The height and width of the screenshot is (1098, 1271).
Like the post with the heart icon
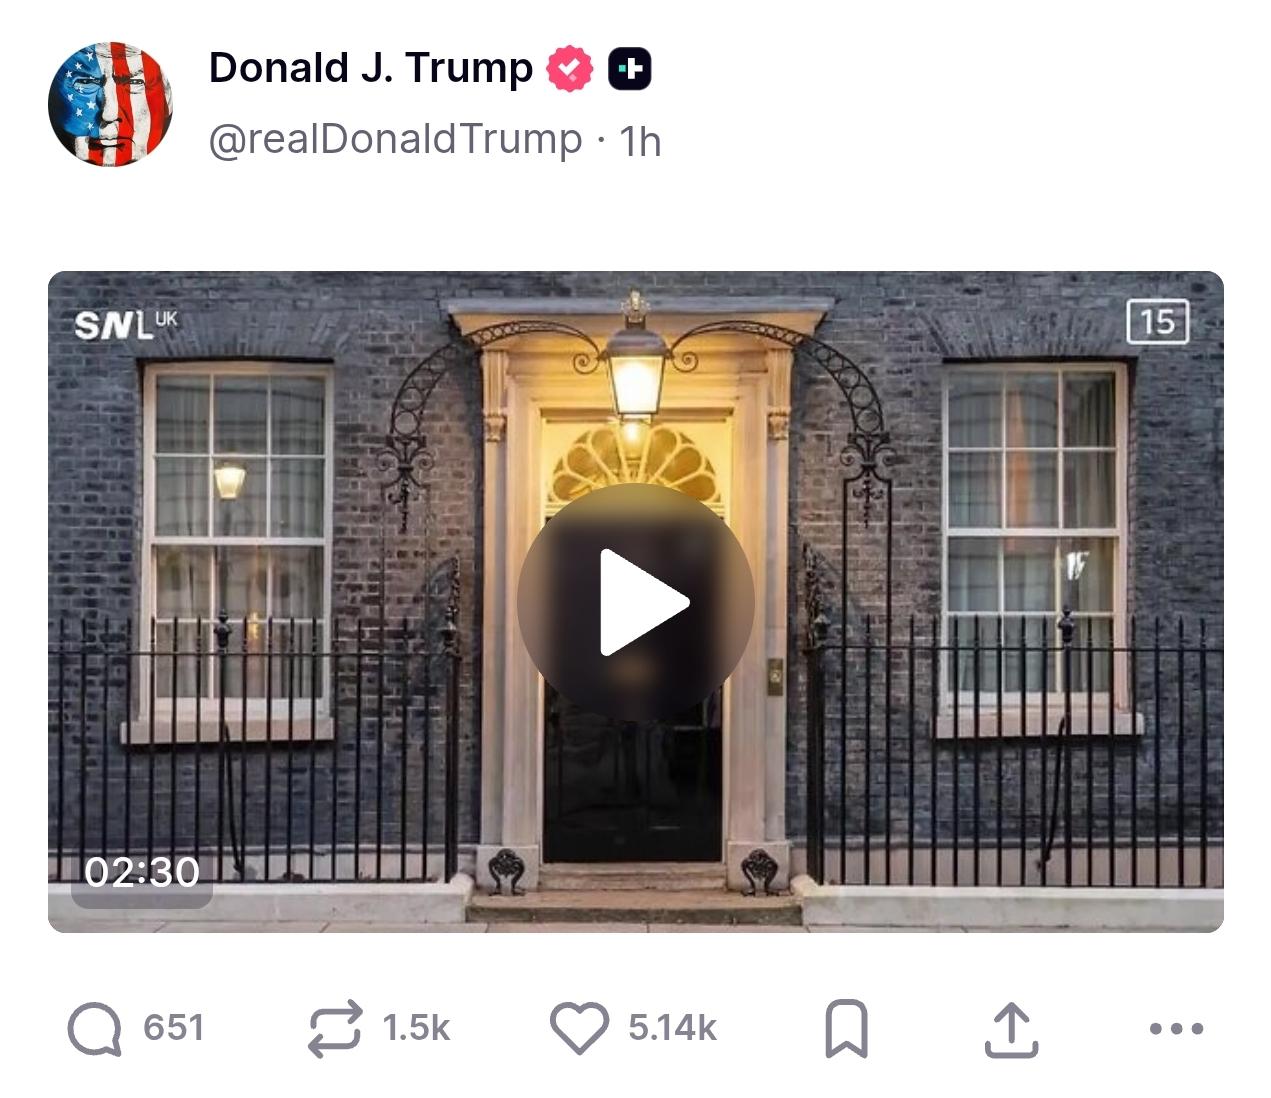tap(579, 1028)
